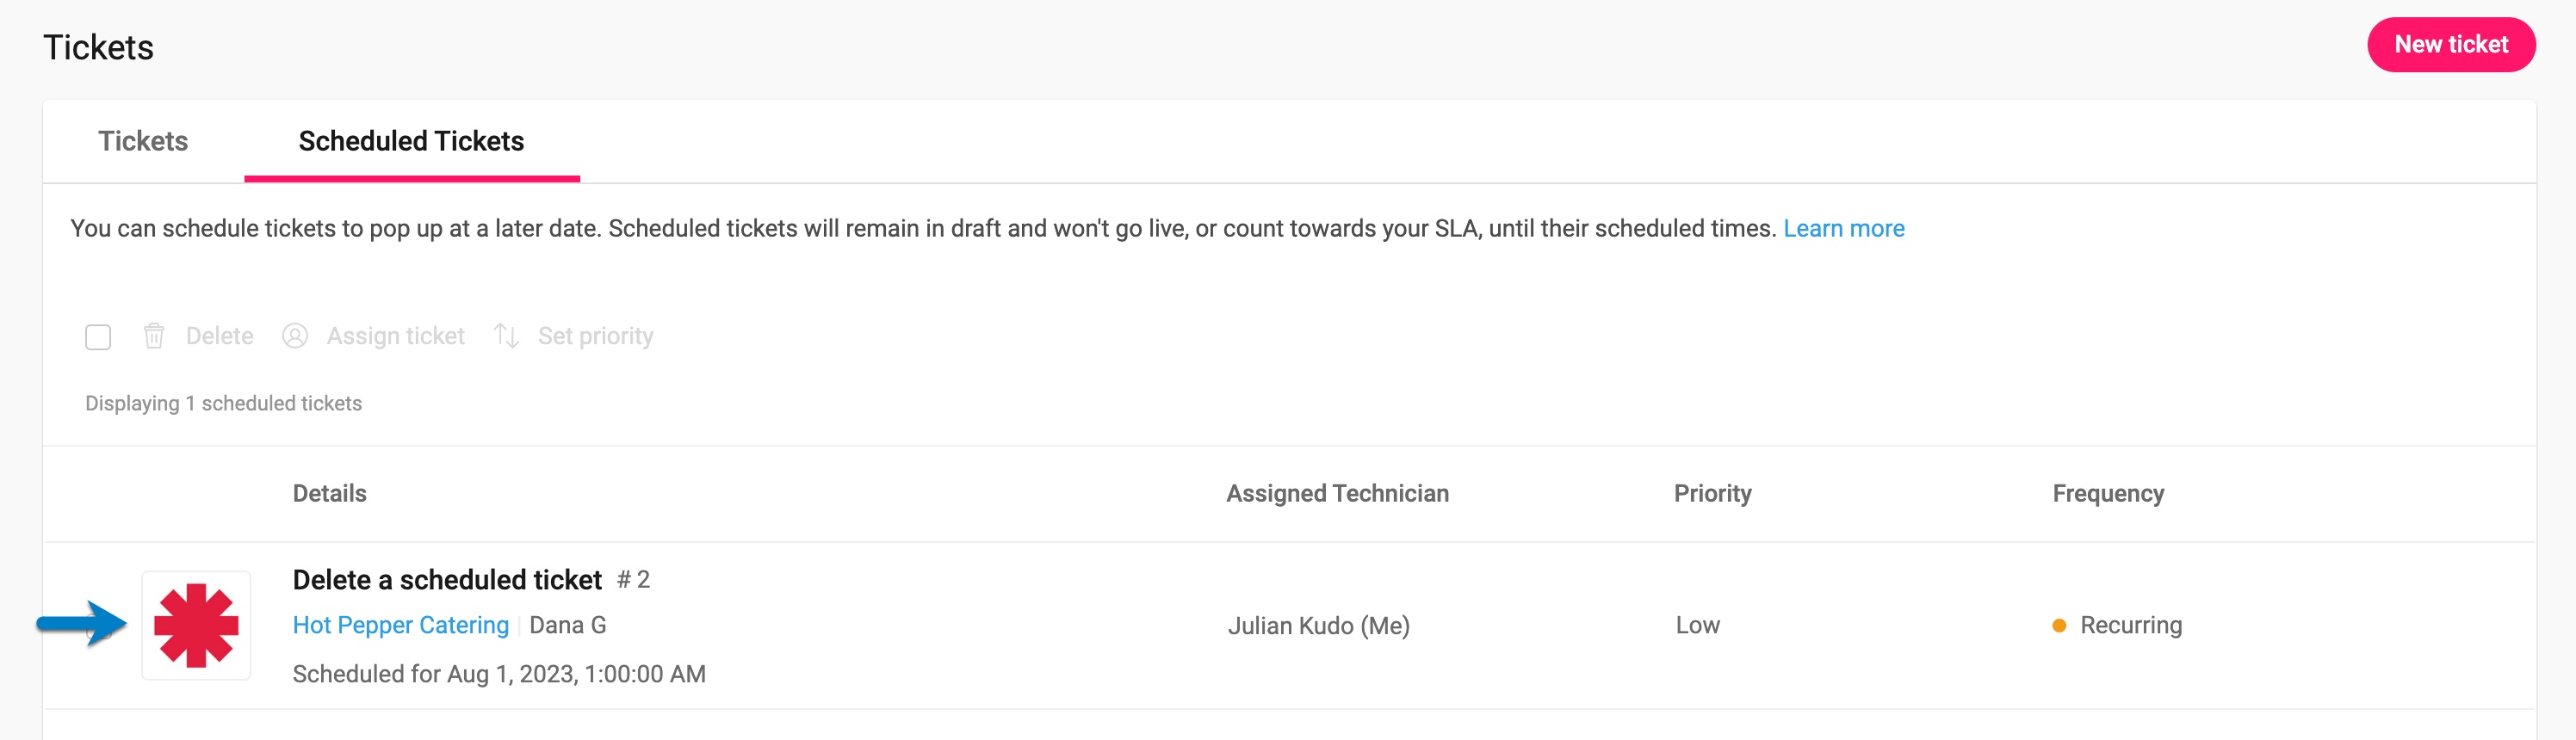Click the Assign ticket action label
The height and width of the screenshot is (740, 2576).
[x=396, y=336]
